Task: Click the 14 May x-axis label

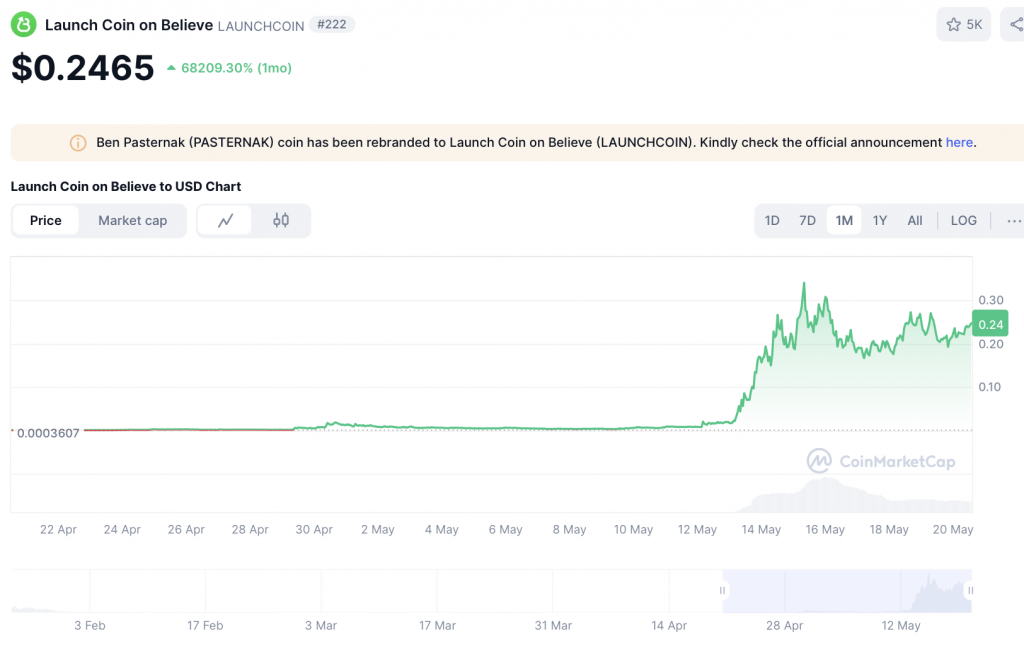Action: pyautogui.click(x=761, y=529)
